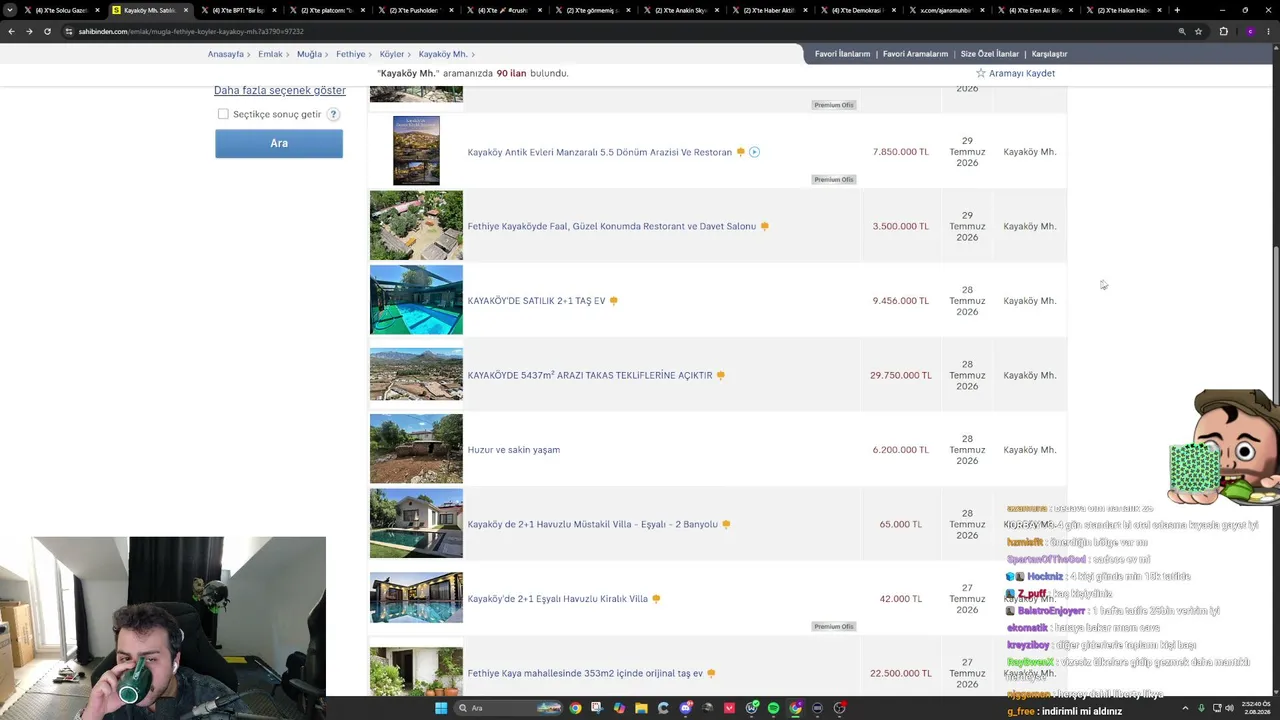Click the video icon on Kayaköy Antik Evleri listing
Screen dimensions: 1280x720
754,152
